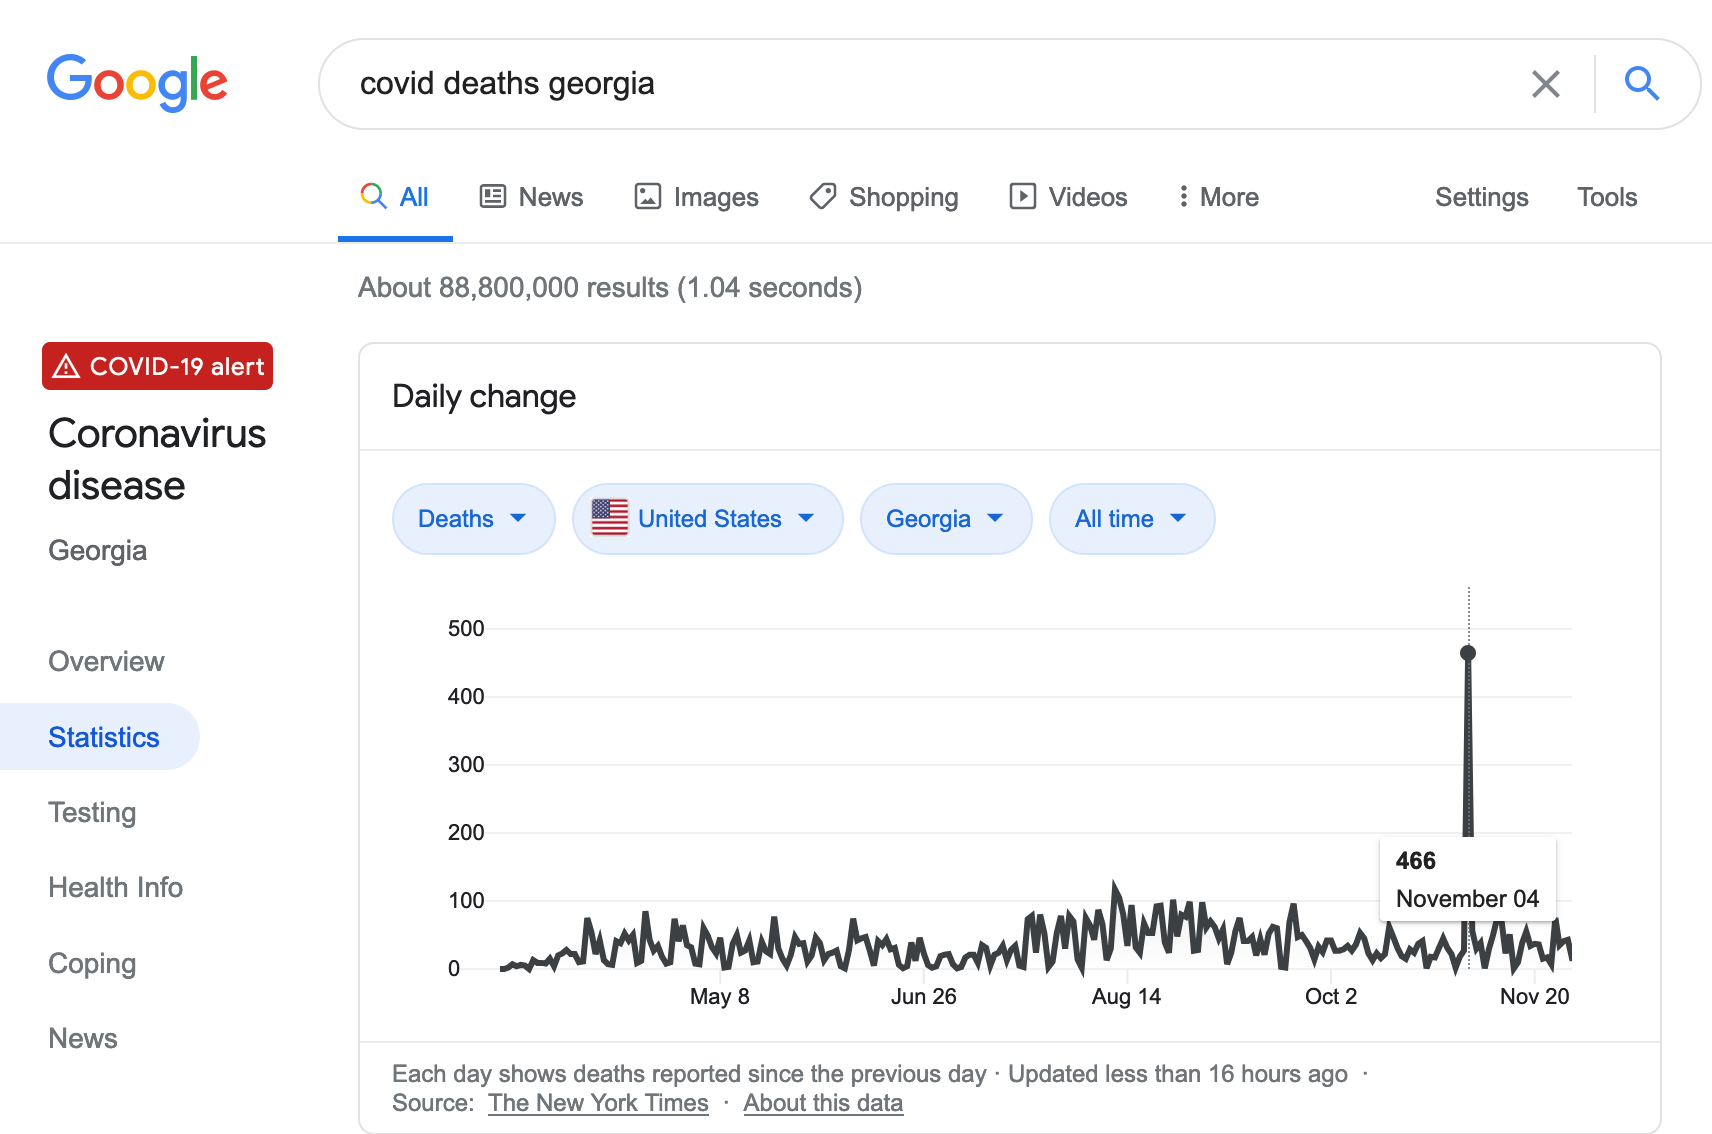This screenshot has width=1712, height=1134.
Task: Open The New York Times source link
Action: (x=598, y=1103)
